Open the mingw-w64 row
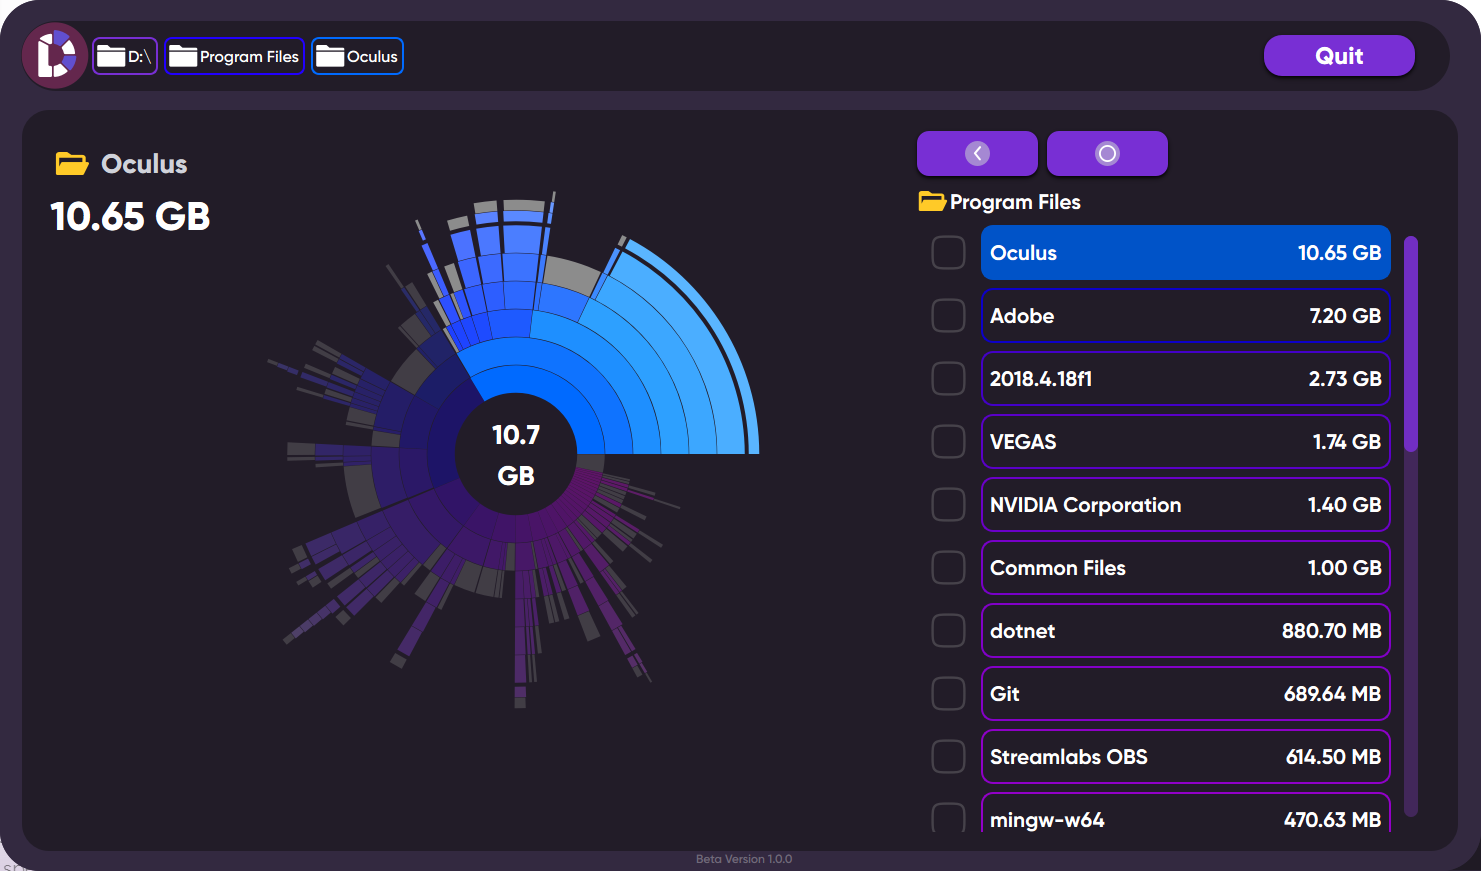The height and width of the screenshot is (871, 1481). click(x=1185, y=814)
